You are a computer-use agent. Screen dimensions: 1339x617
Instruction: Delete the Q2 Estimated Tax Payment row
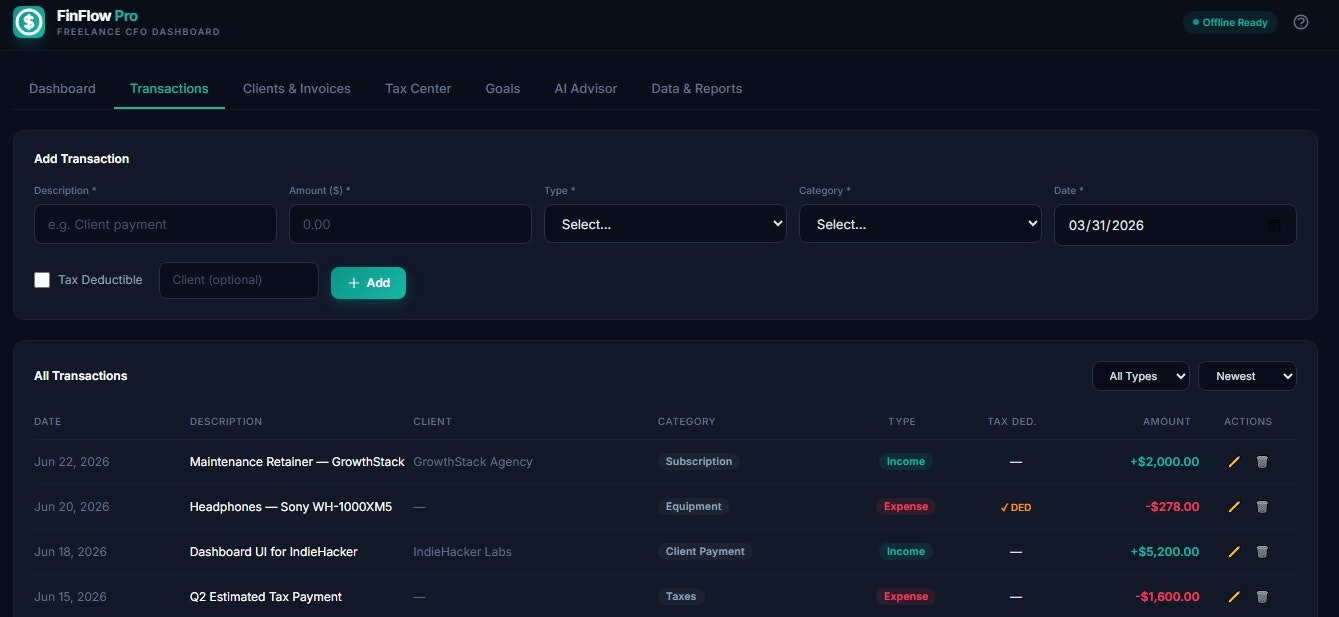click(1262, 596)
